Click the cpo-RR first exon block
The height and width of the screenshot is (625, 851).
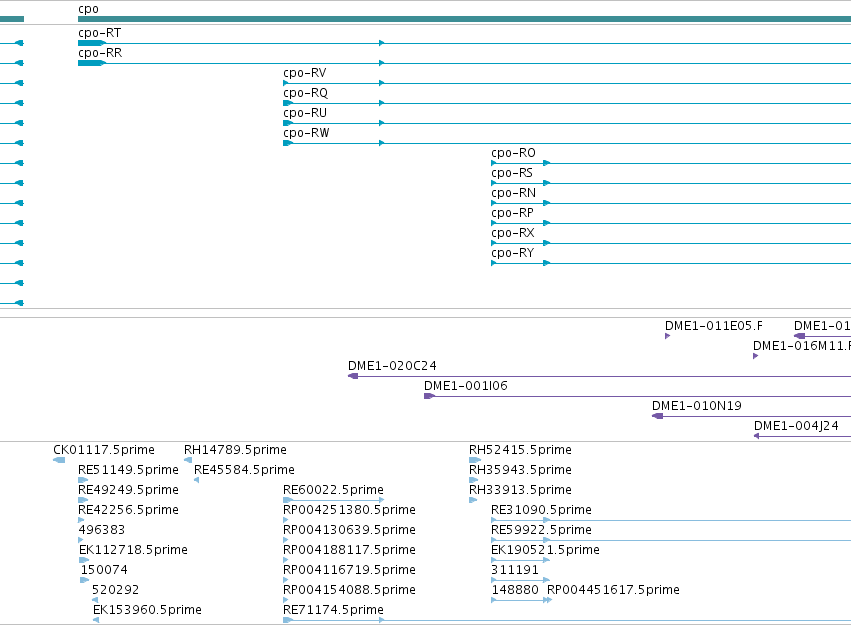click(91, 63)
